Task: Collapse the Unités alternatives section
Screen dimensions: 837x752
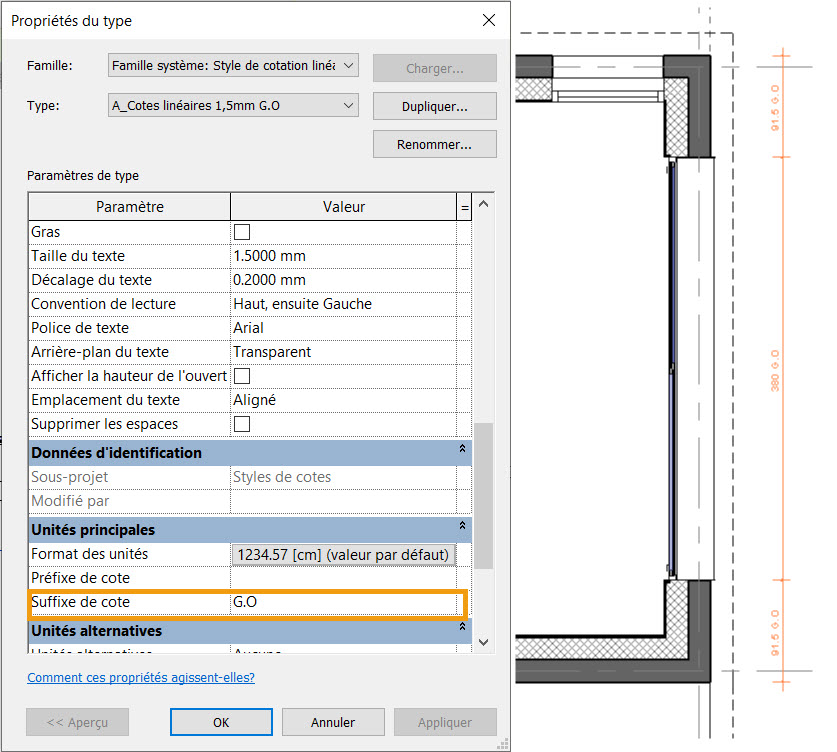Action: (x=462, y=626)
